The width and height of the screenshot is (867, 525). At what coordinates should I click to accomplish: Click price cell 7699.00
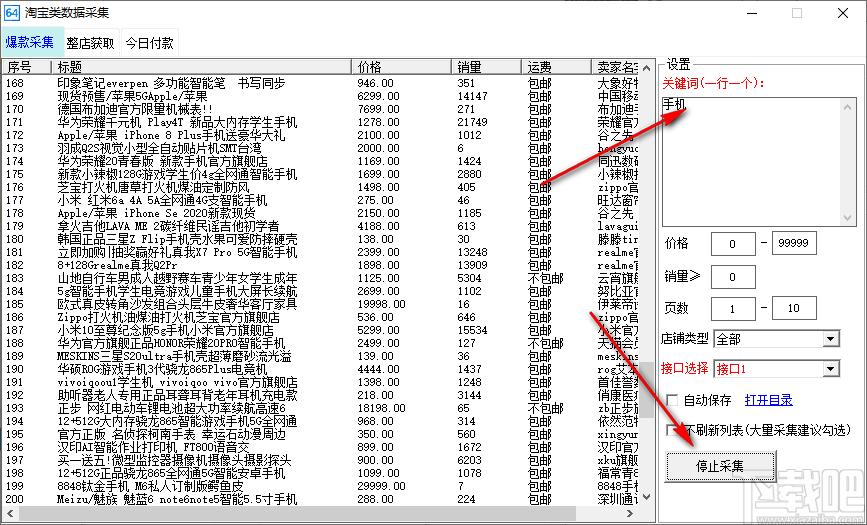[x=379, y=109]
